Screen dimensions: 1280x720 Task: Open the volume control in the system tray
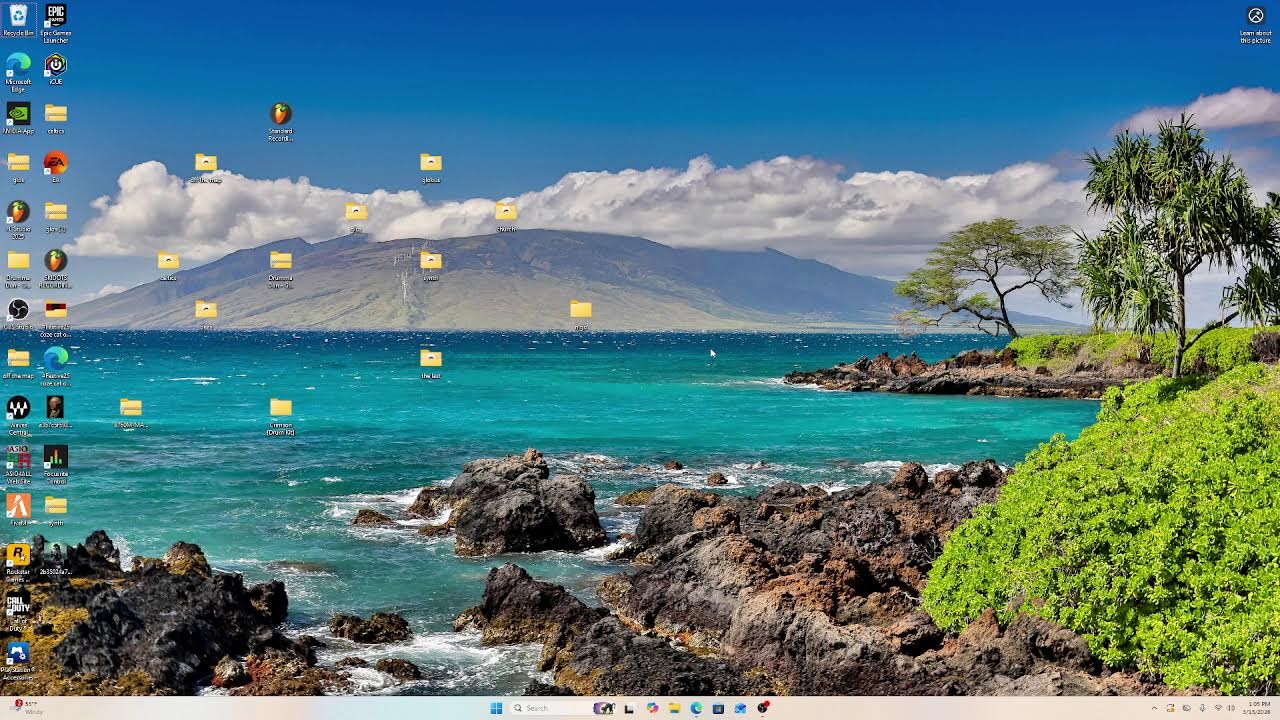1230,708
